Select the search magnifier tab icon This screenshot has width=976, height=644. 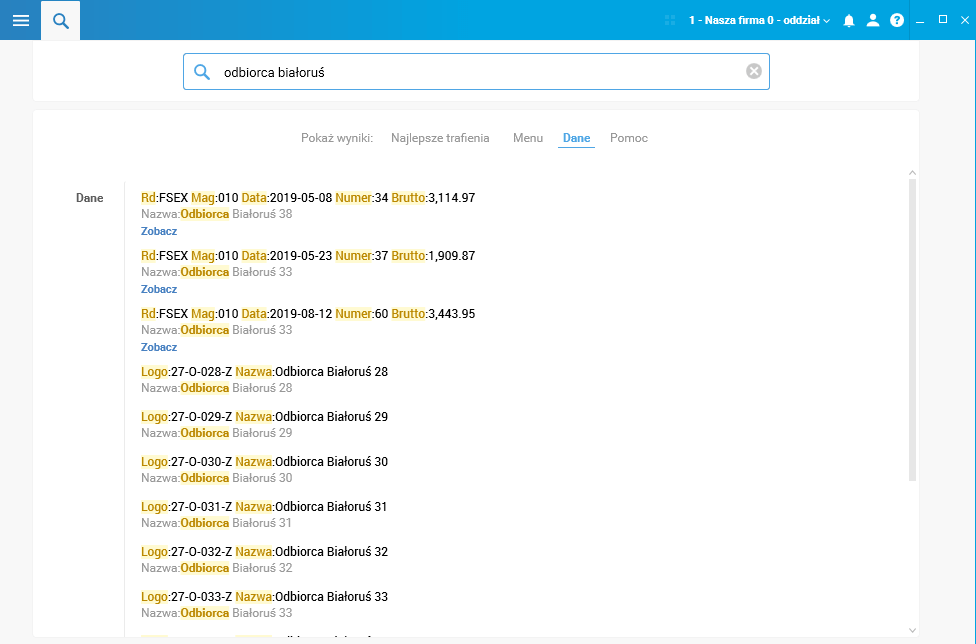[60, 21]
